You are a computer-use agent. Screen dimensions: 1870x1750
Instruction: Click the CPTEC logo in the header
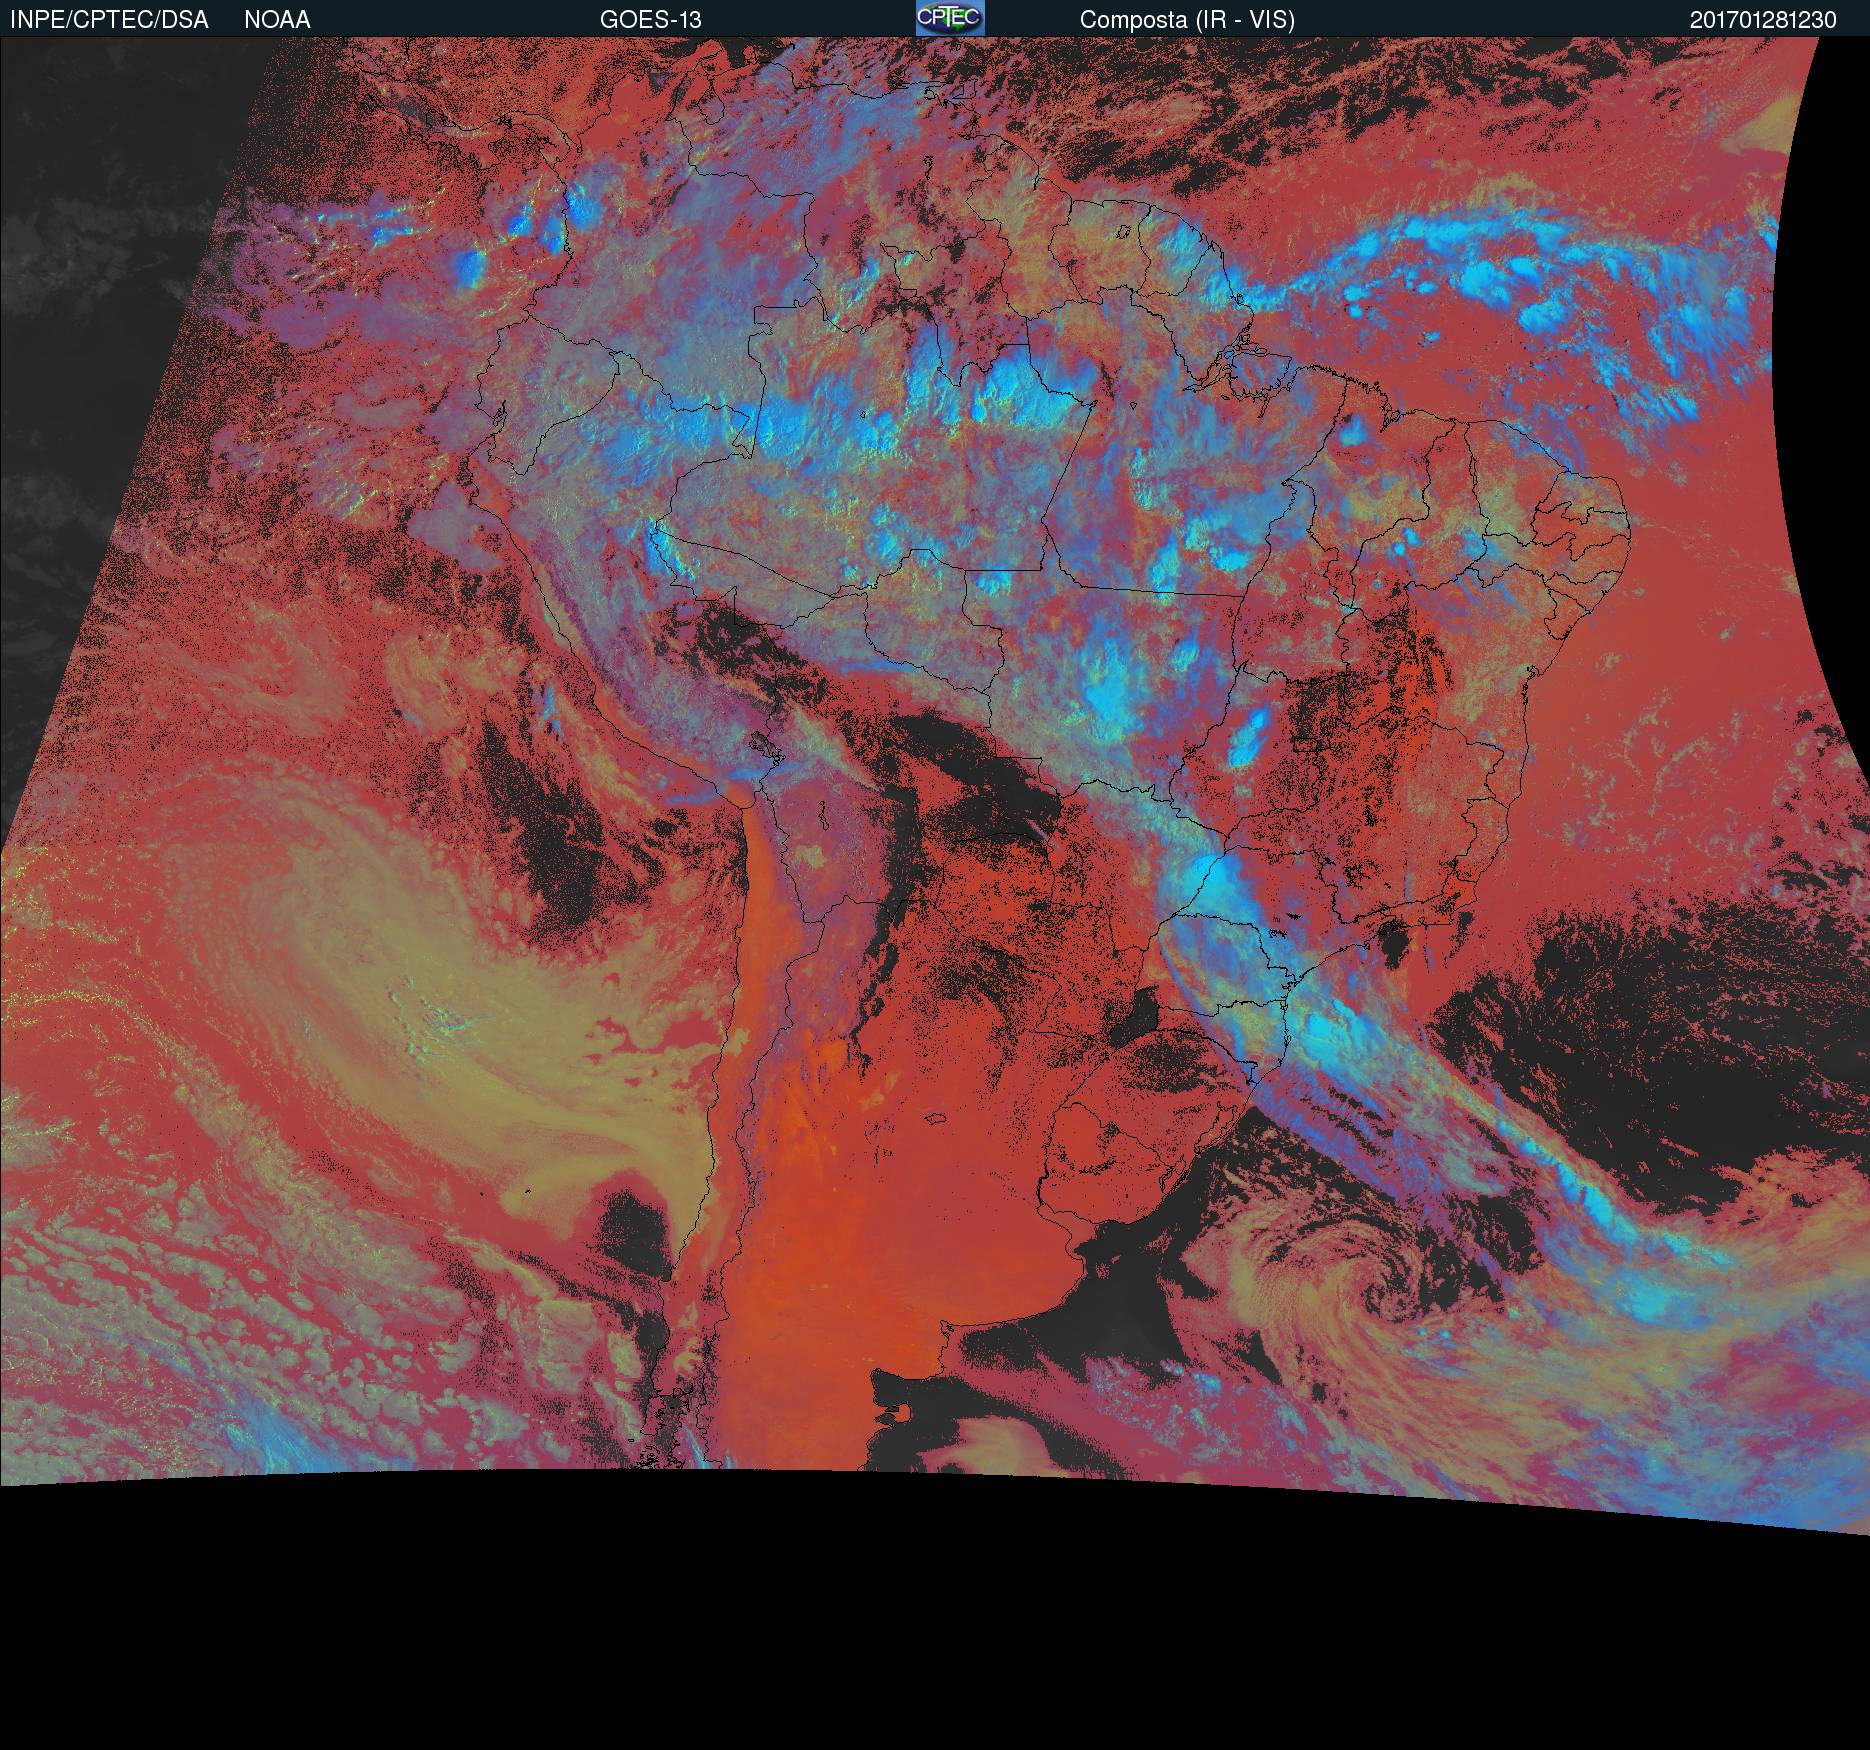click(x=950, y=18)
